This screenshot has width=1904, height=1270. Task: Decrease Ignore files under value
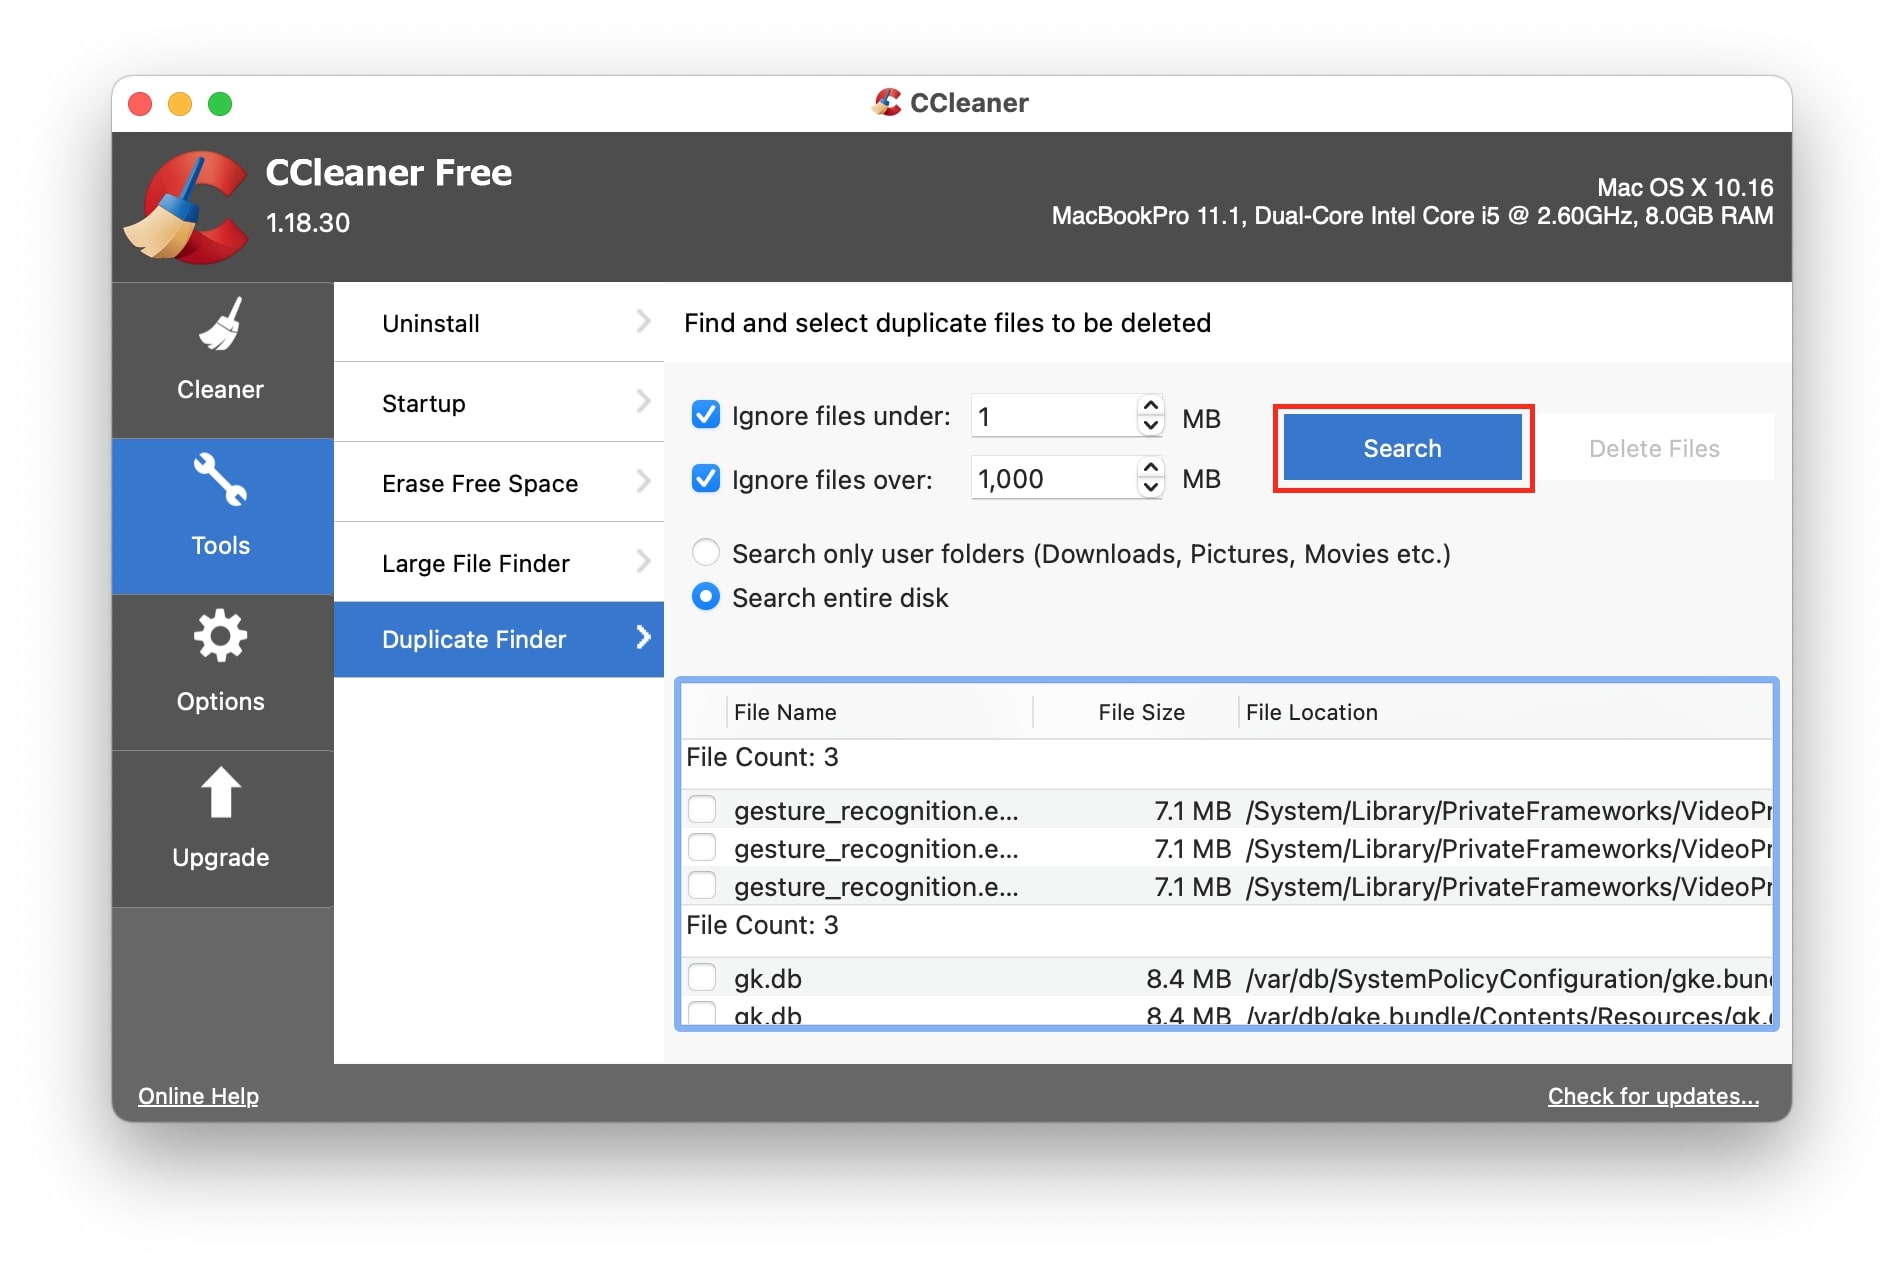[1151, 425]
